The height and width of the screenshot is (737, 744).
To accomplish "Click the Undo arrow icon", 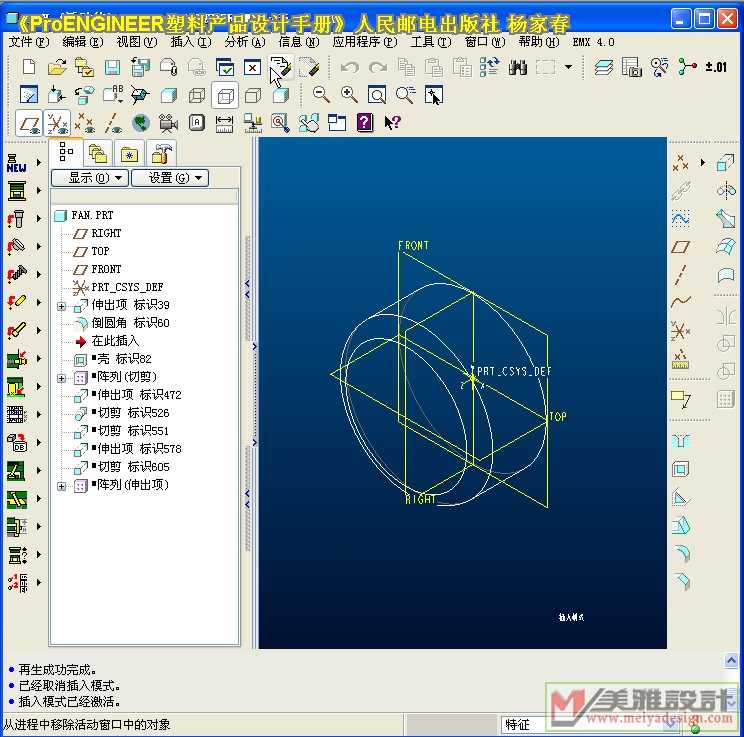I will point(350,67).
